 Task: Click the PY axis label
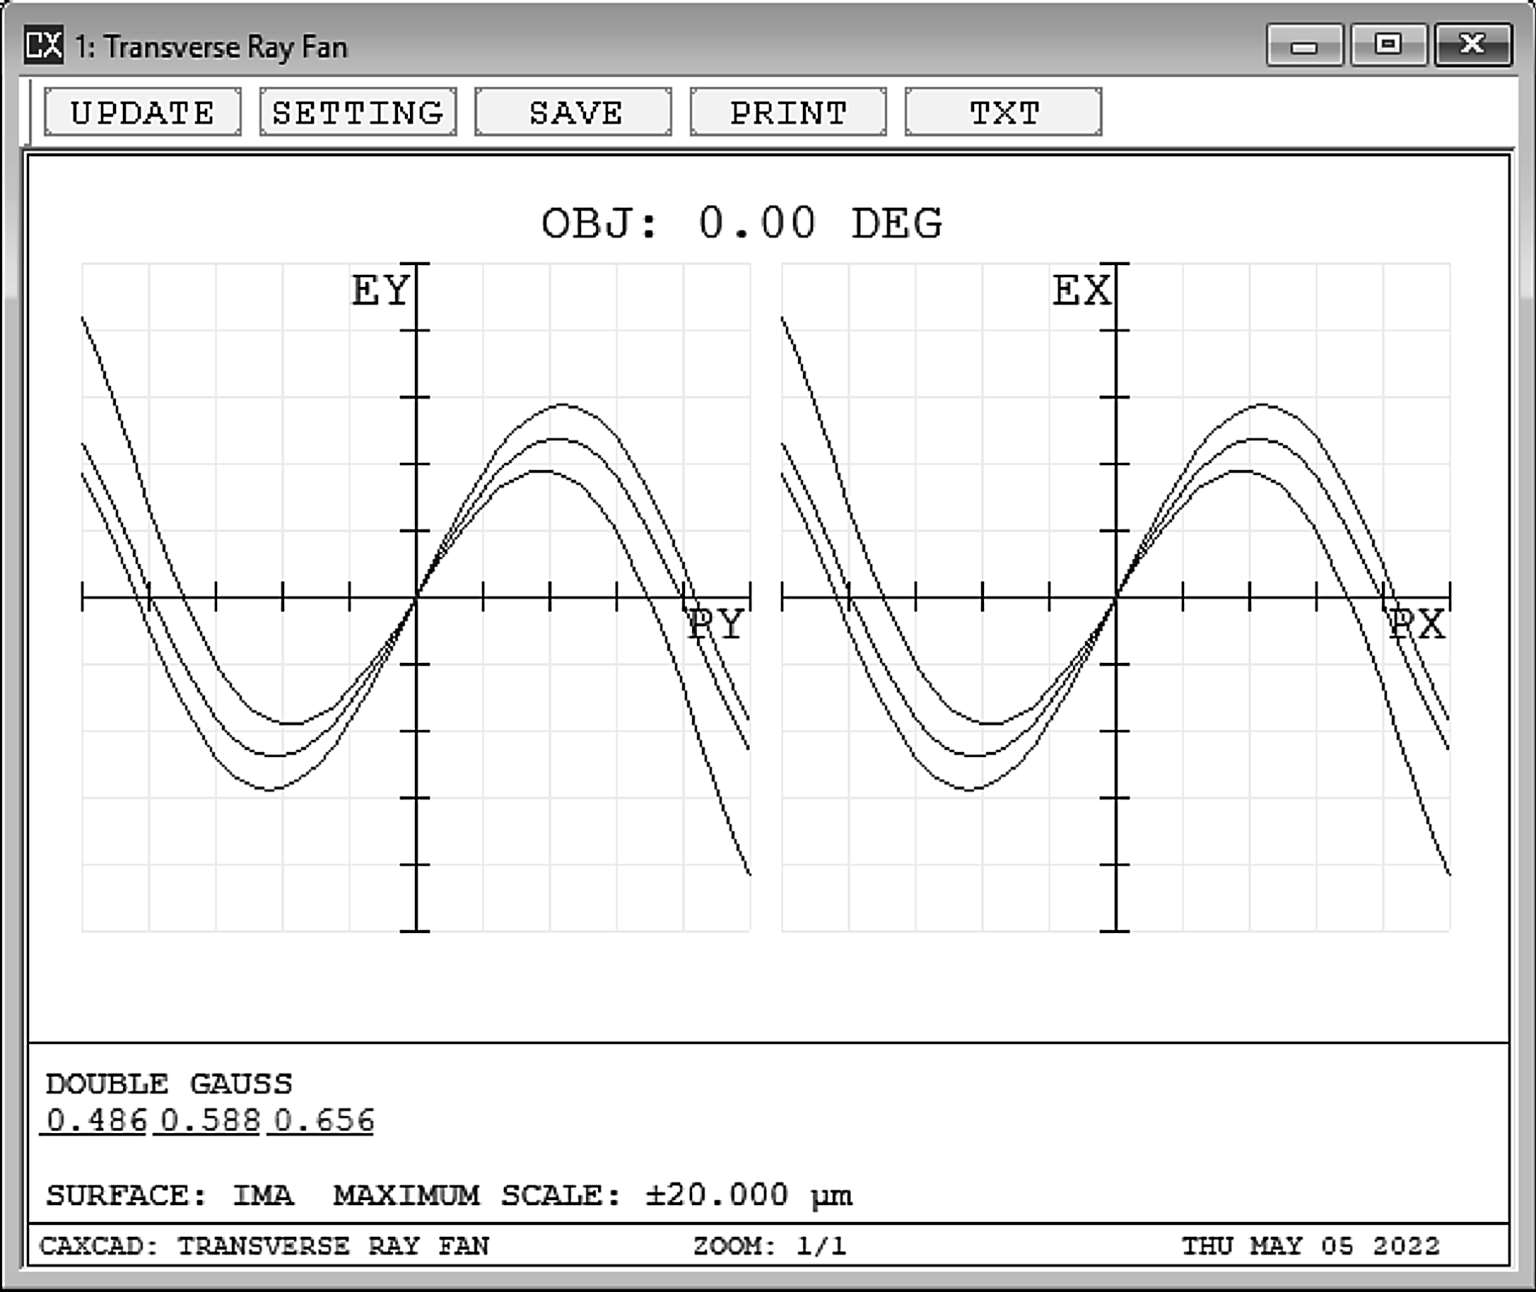coord(717,625)
